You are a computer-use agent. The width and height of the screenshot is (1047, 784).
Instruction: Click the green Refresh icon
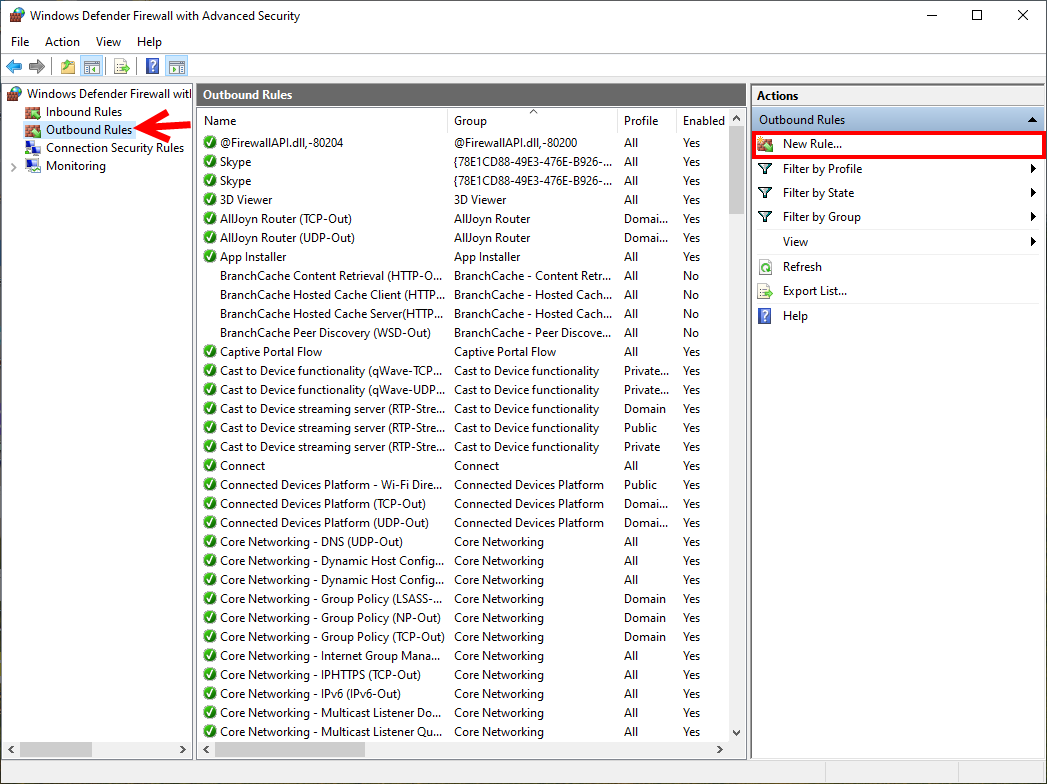[766, 267]
